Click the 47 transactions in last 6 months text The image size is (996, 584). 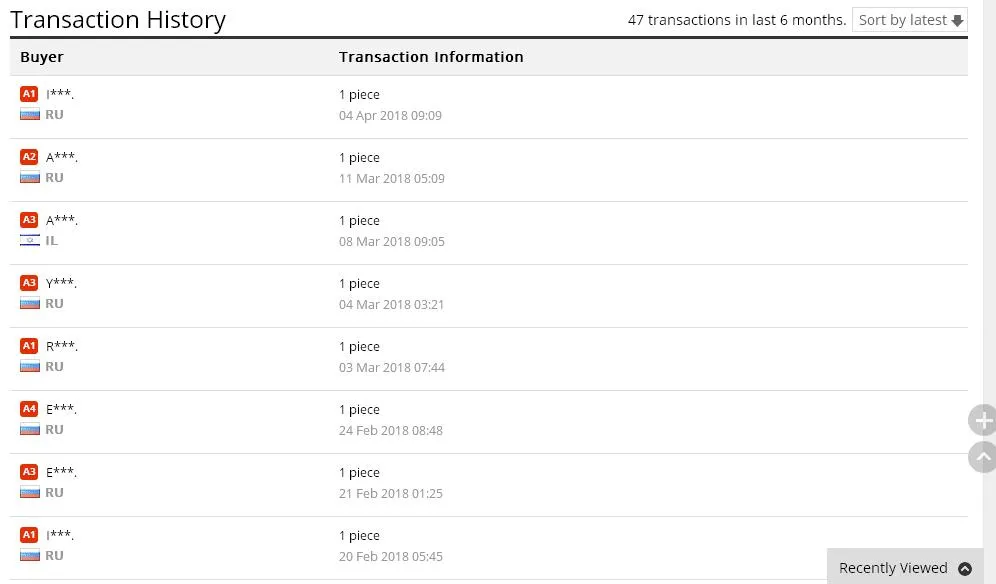point(737,20)
